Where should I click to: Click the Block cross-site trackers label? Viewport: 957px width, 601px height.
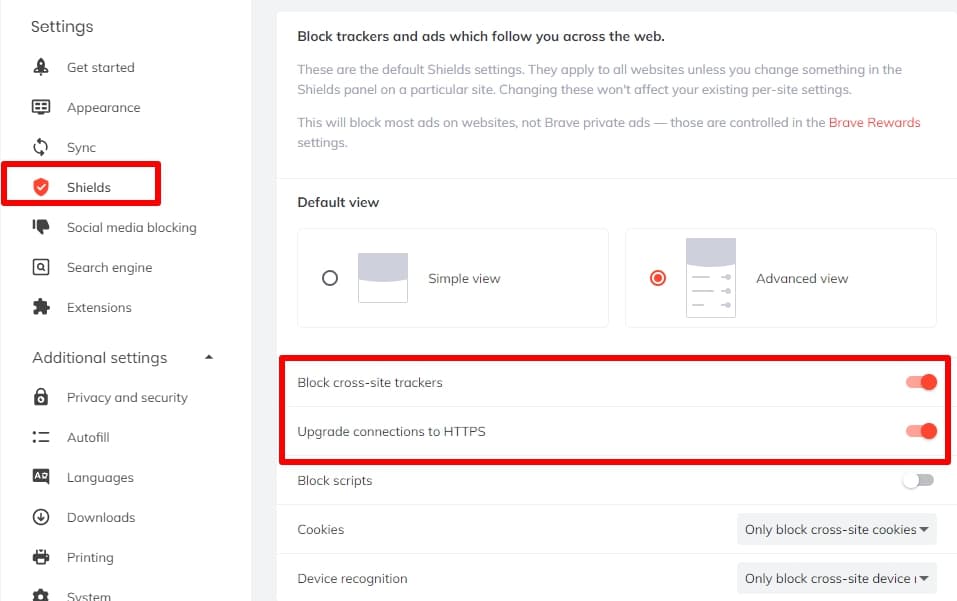[370, 383]
